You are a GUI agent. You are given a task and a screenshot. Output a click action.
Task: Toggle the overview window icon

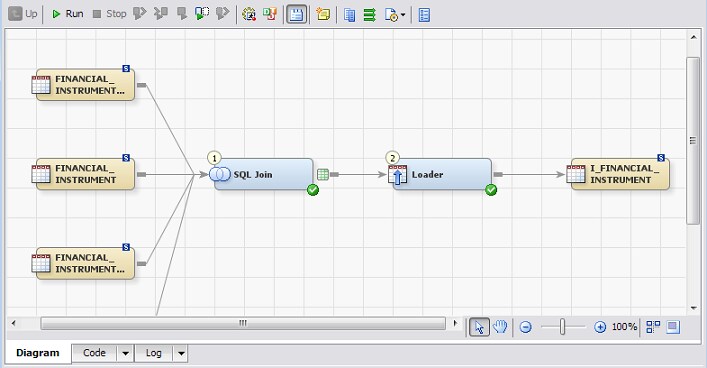point(673,327)
